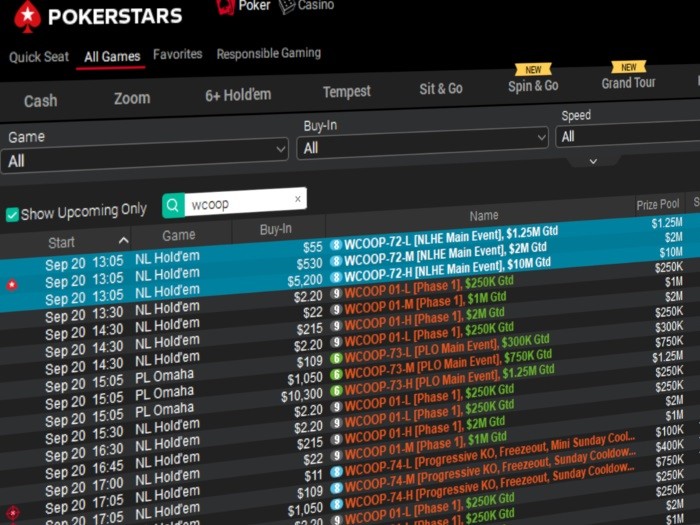700x525 pixels.
Task: Click the $10,300 buy-in cell
Action: pos(302,395)
